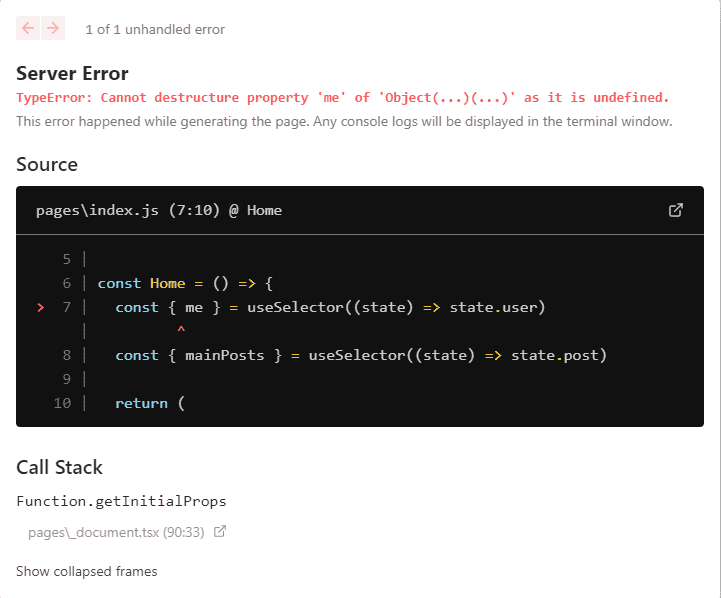
Task: Click the pages\index.js (7:10) @ Home header
Action: point(158,210)
